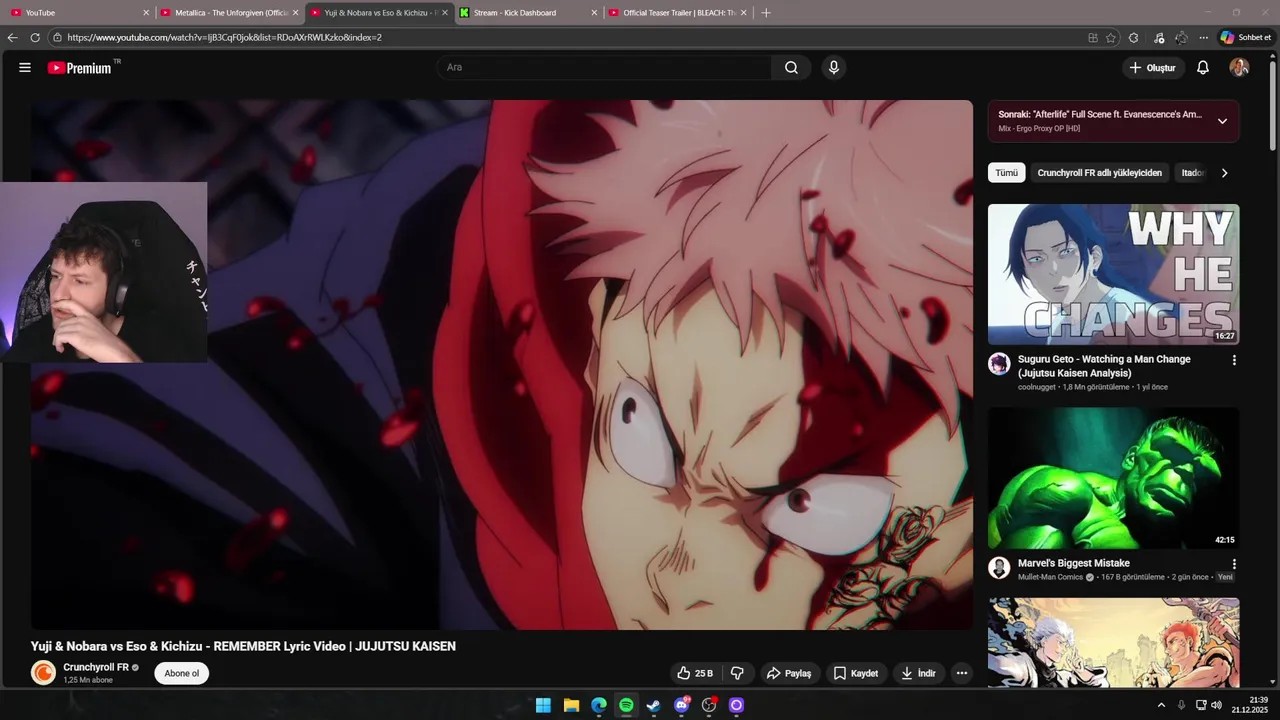This screenshot has height=720, width=1280.
Task: Reload the current page
Action: coord(35,38)
